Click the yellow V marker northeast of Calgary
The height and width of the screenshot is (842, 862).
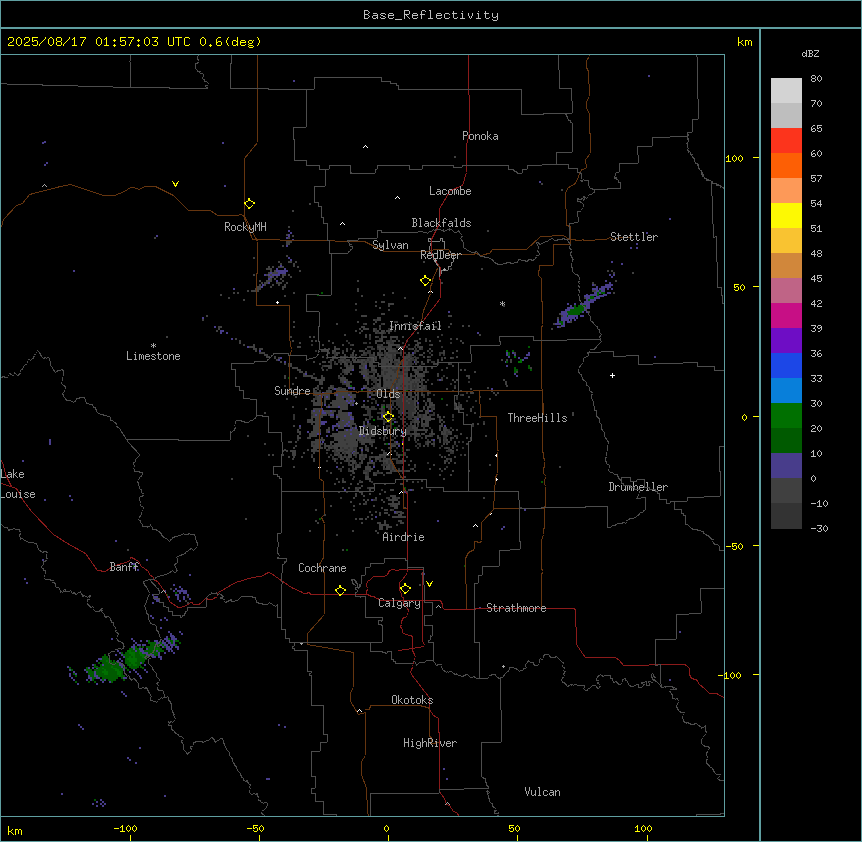pos(429,584)
